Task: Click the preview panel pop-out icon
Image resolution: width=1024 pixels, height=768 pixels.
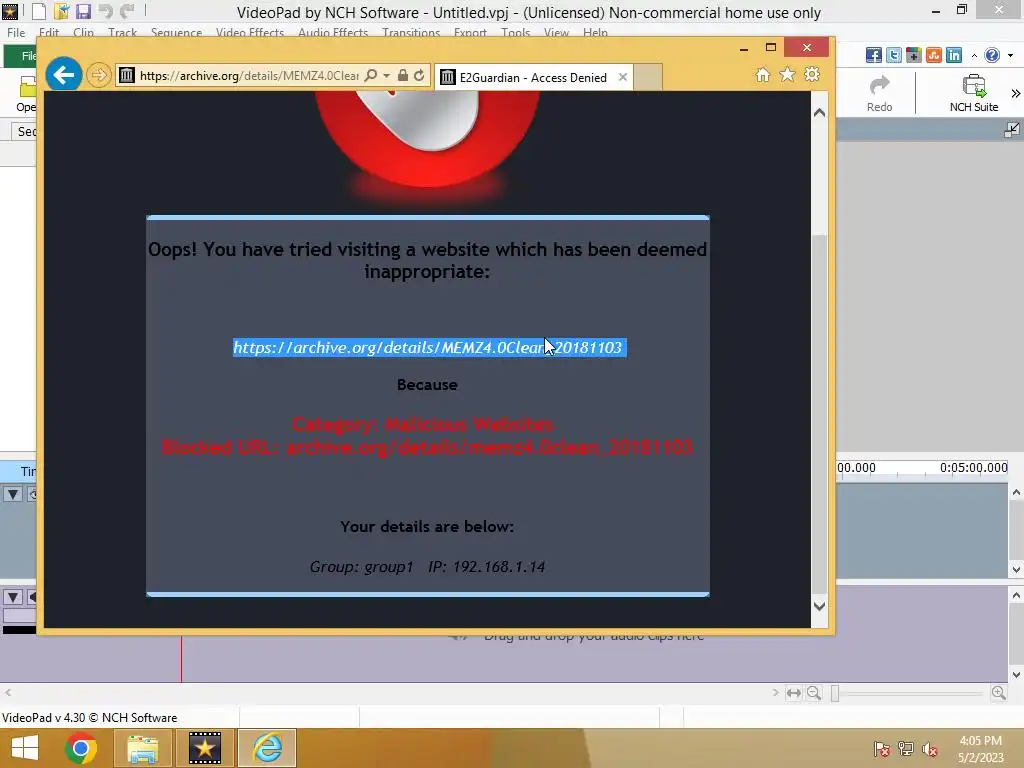Action: click(x=1012, y=130)
